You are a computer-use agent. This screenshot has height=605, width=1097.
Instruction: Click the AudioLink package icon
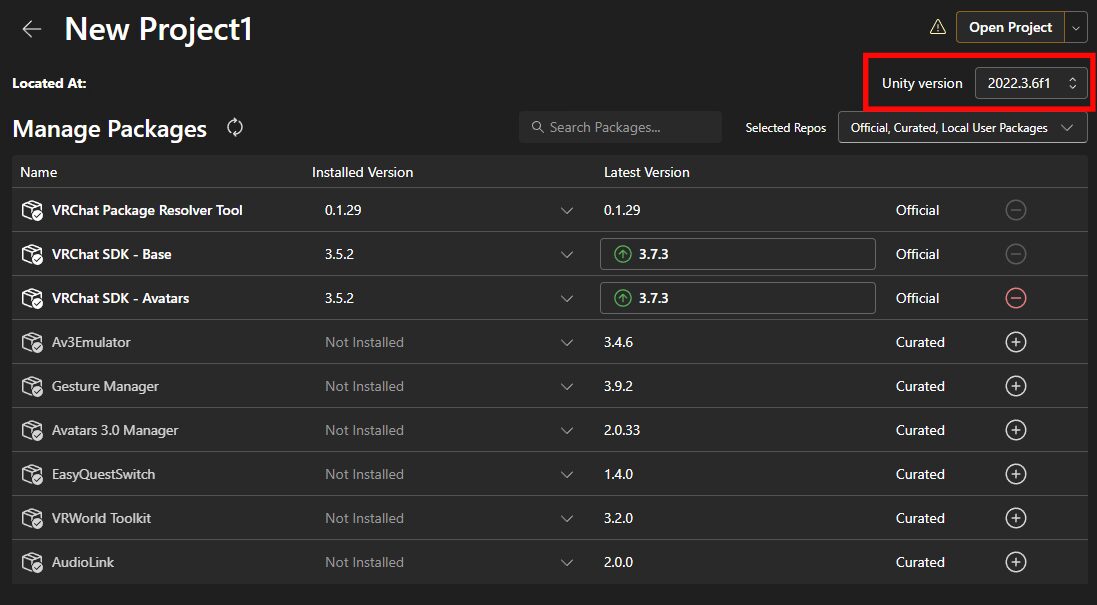coord(32,562)
